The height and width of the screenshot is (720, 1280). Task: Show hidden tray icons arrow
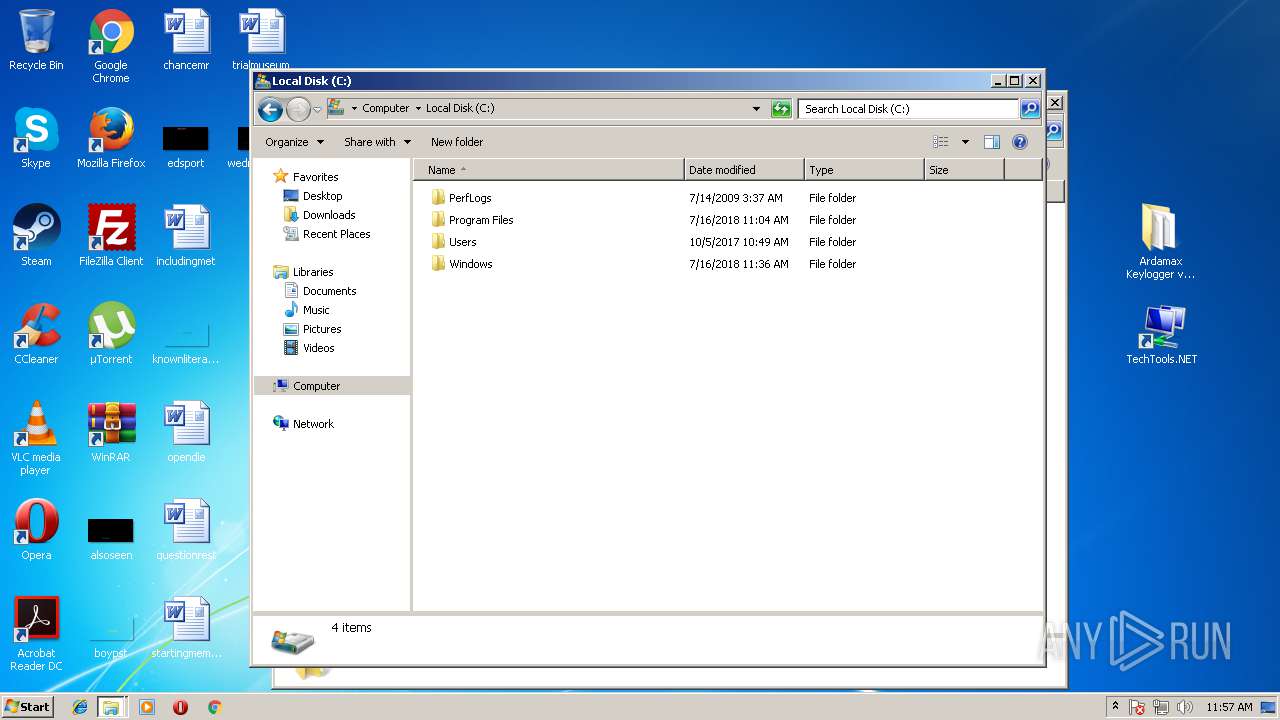[x=1115, y=707]
